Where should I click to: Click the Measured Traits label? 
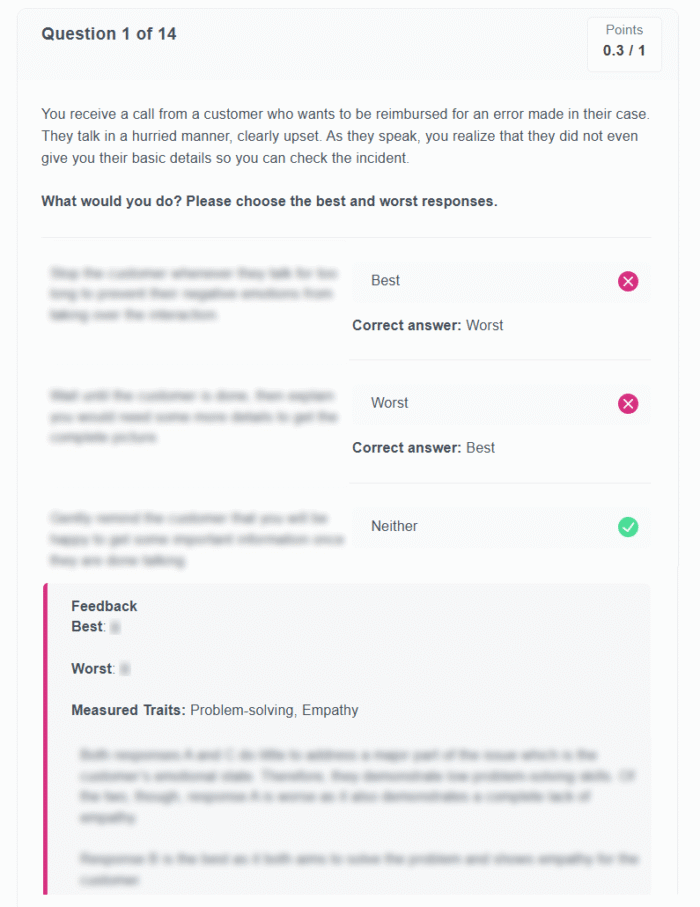(x=128, y=710)
